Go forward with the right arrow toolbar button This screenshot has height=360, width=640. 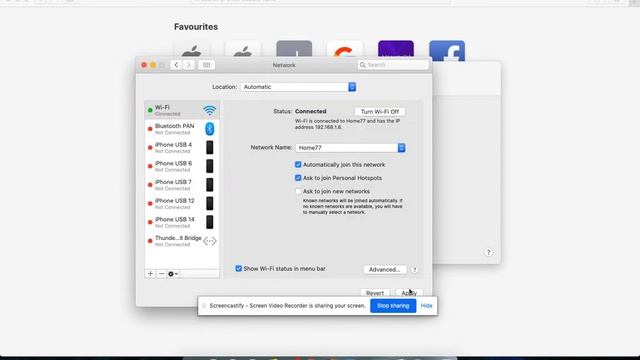(189, 65)
